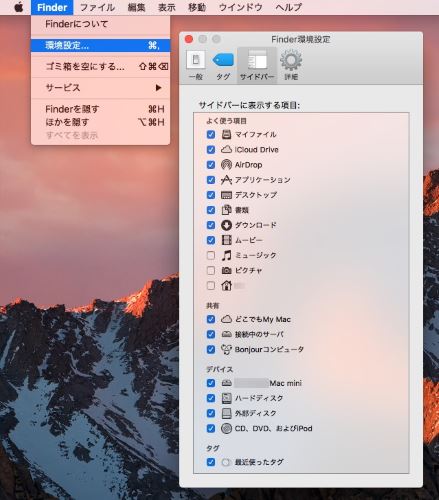439x500 pixels.
Task: Click the ミュージック note icon
Action: [x=226, y=255]
